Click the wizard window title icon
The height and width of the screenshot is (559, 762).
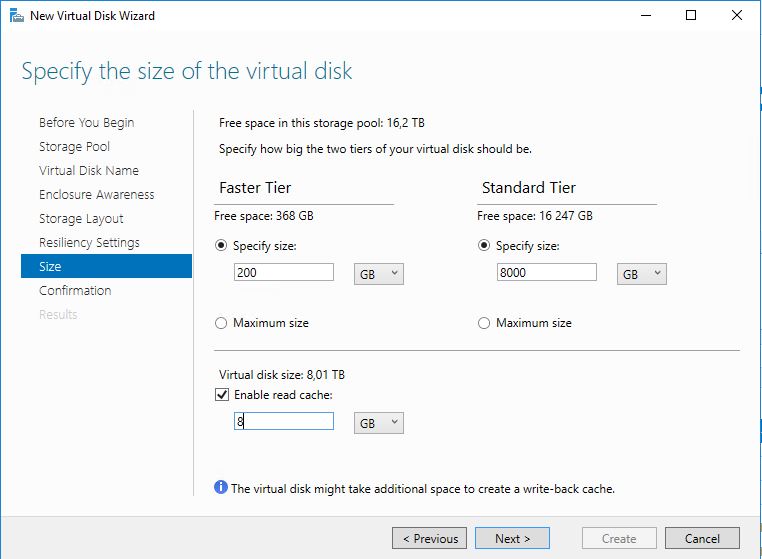(17, 16)
